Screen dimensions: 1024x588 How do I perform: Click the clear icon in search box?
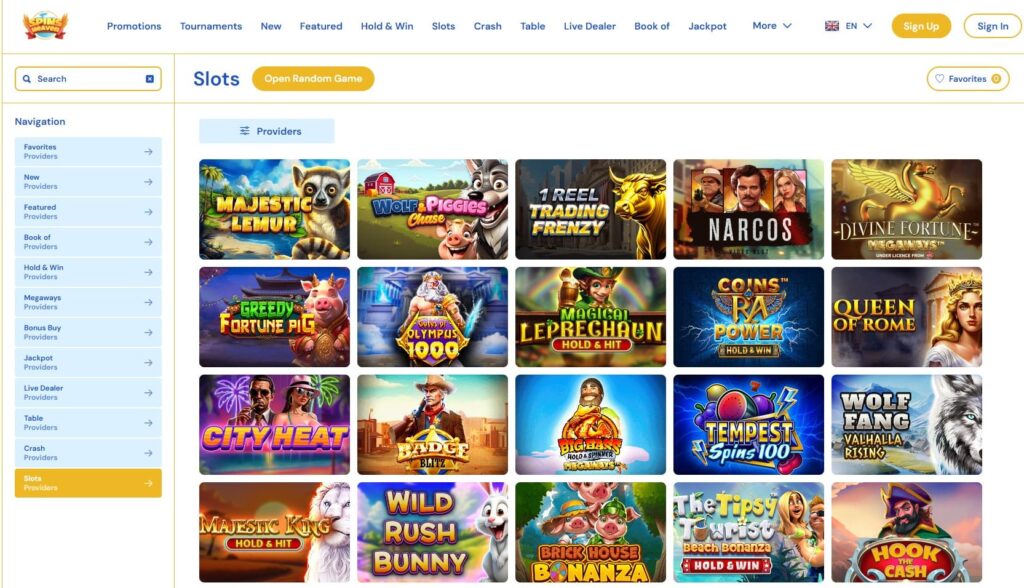point(150,78)
